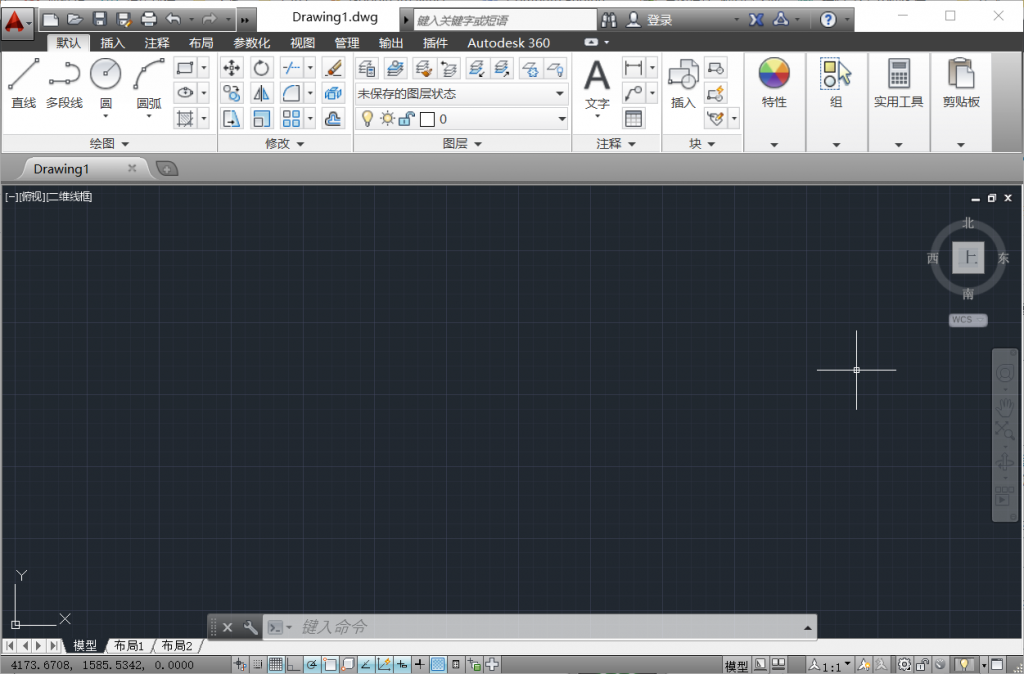Toggle polar tracking in status bar
The width and height of the screenshot is (1024, 674).
(312, 665)
